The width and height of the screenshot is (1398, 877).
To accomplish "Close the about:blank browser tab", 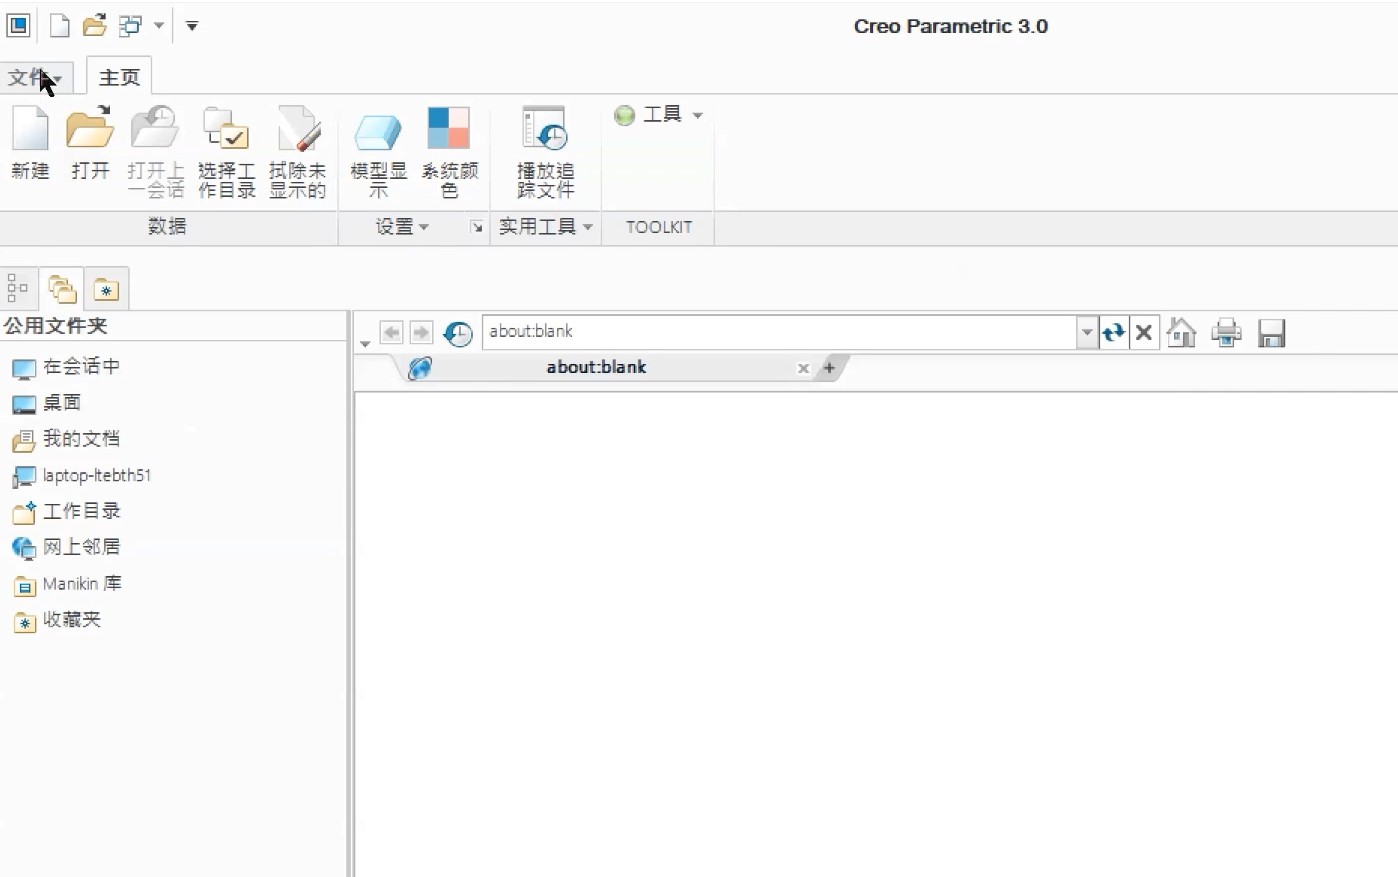I will click(x=803, y=369).
